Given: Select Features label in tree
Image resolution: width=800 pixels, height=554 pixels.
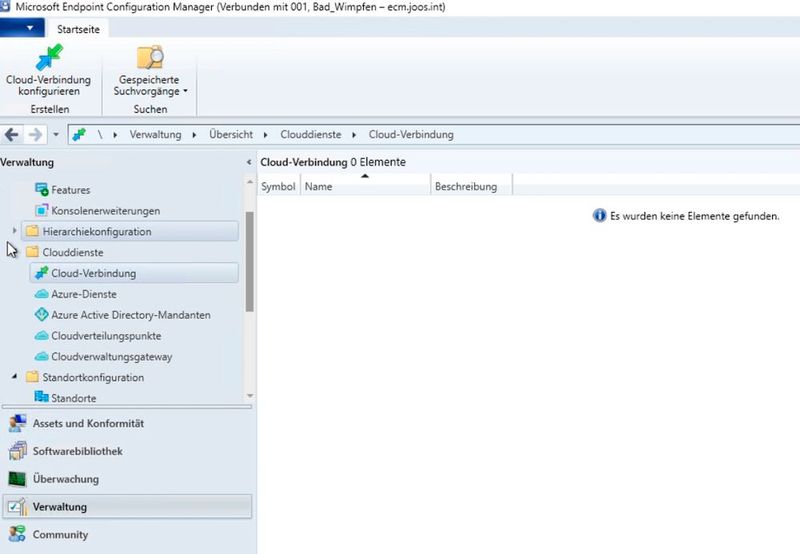Looking at the screenshot, I should 70,190.
